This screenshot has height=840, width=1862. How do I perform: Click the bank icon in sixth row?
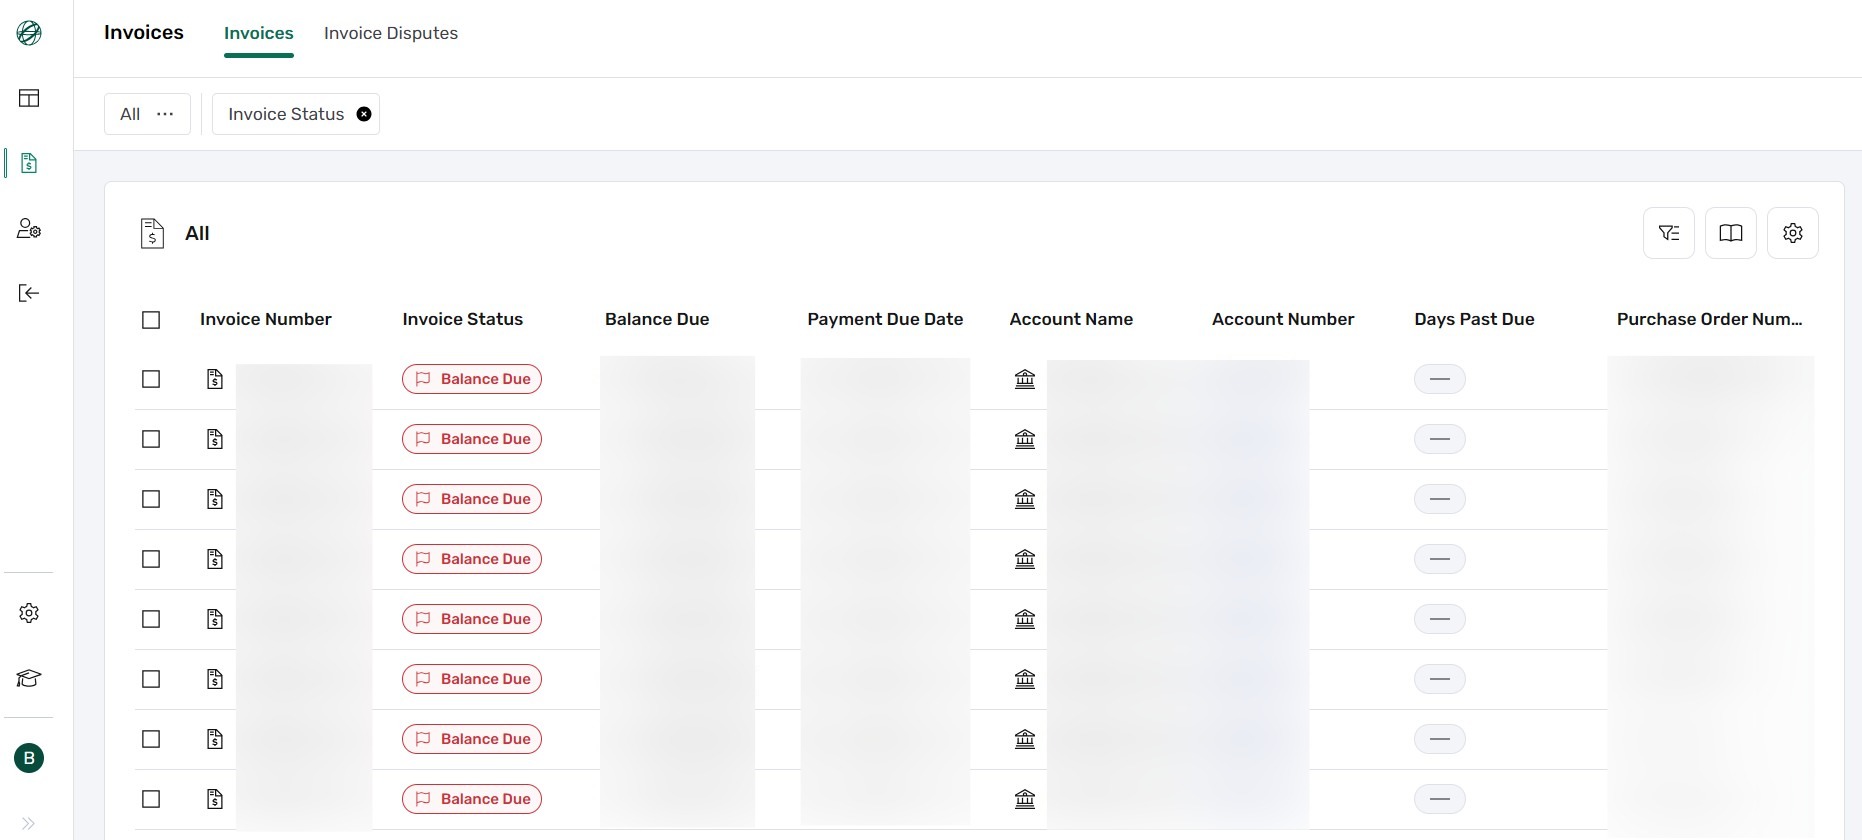(x=1025, y=679)
